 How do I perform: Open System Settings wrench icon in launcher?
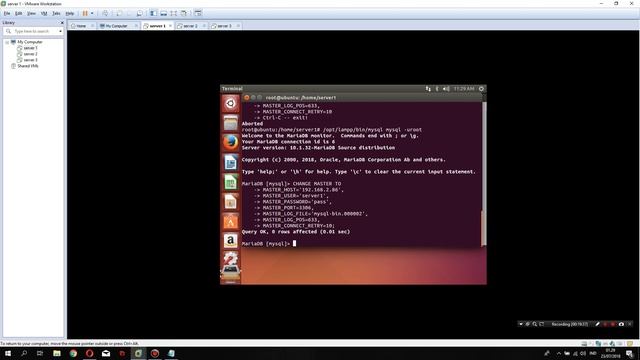(x=230, y=258)
